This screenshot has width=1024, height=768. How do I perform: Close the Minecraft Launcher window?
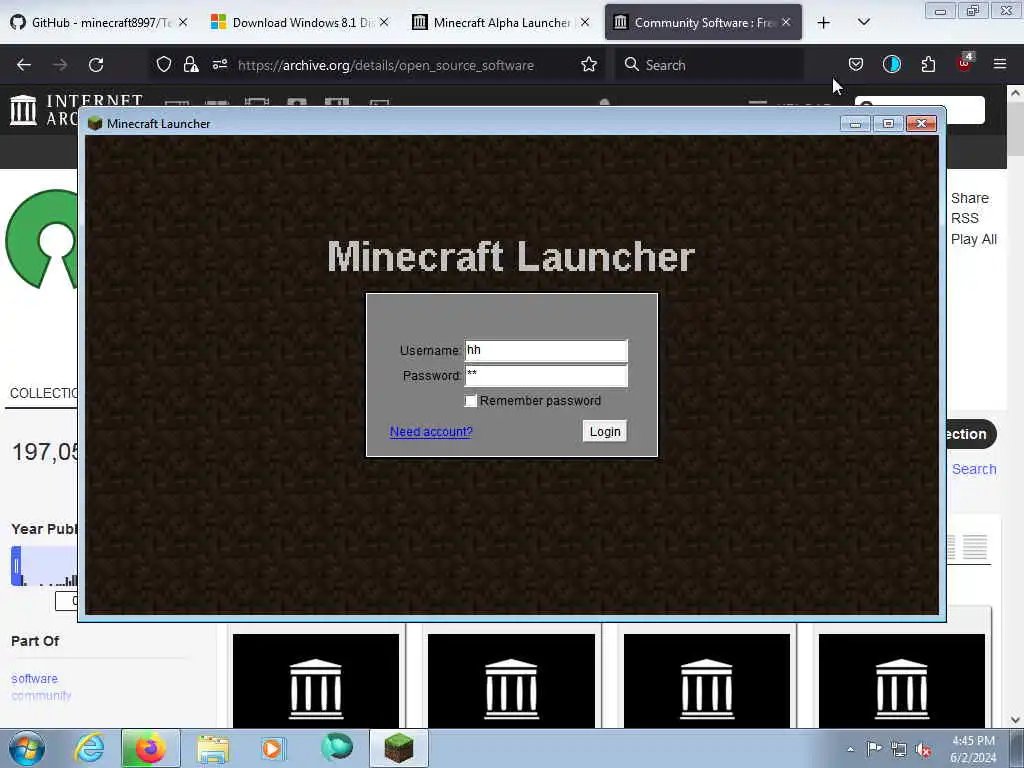921,123
